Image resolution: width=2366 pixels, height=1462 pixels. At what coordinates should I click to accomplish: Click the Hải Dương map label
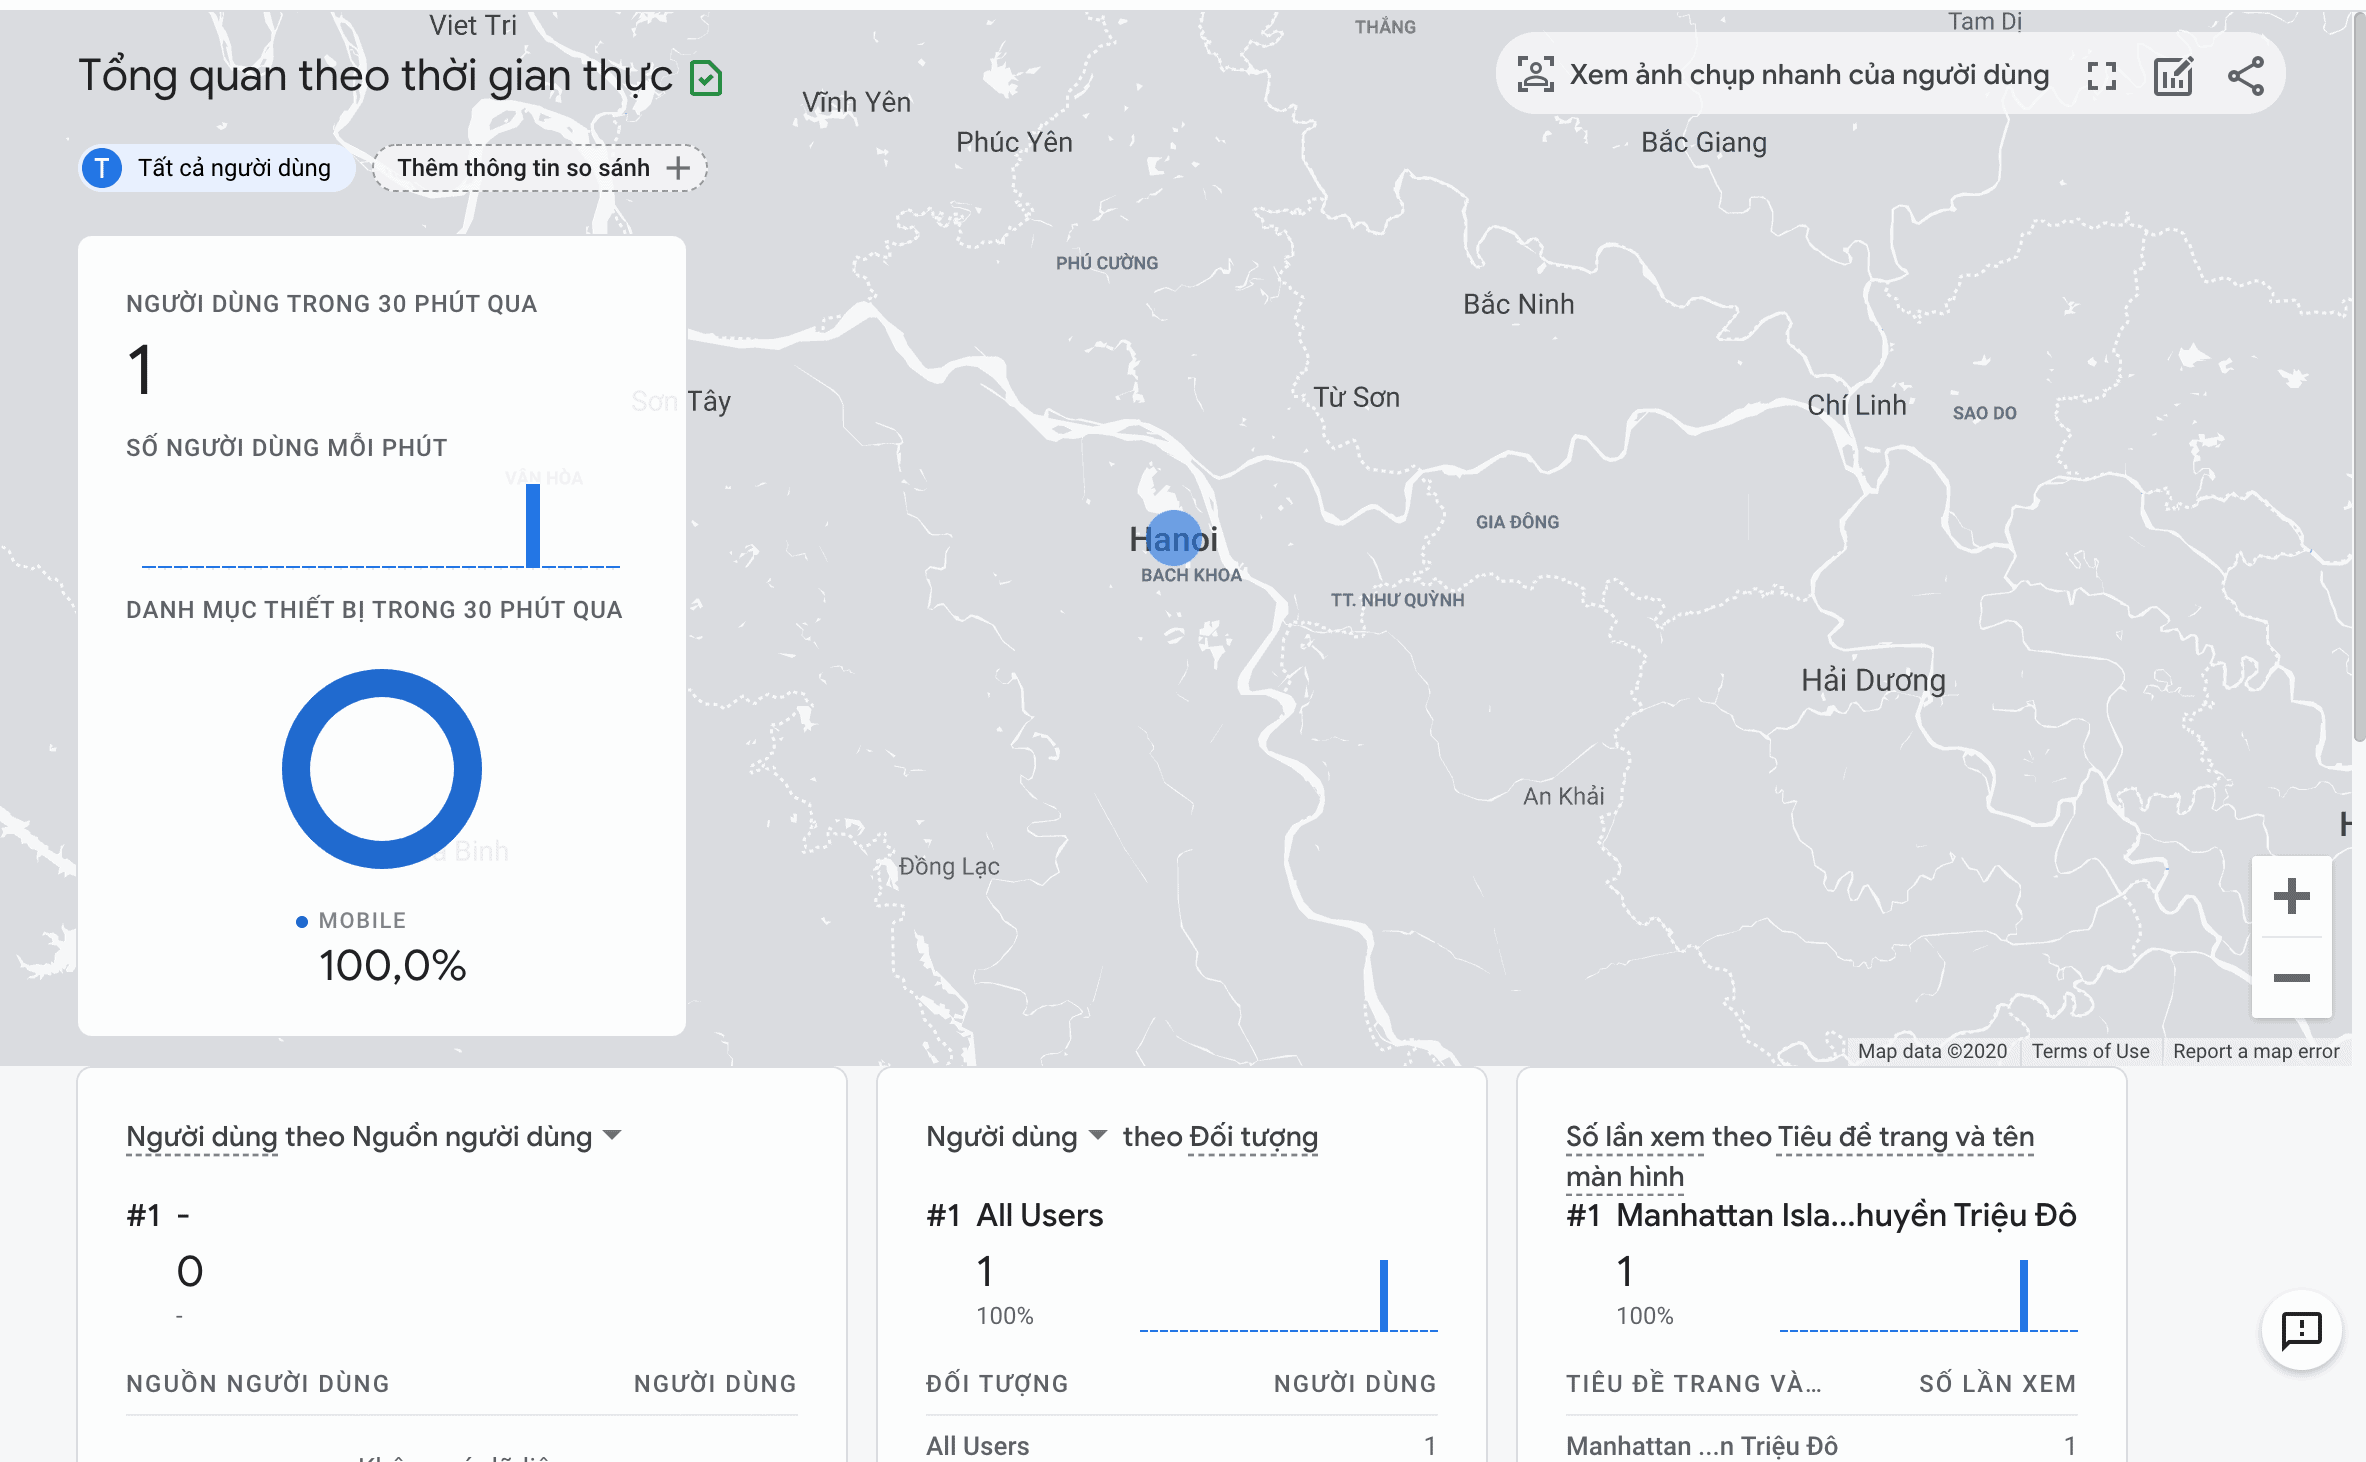pos(1873,680)
